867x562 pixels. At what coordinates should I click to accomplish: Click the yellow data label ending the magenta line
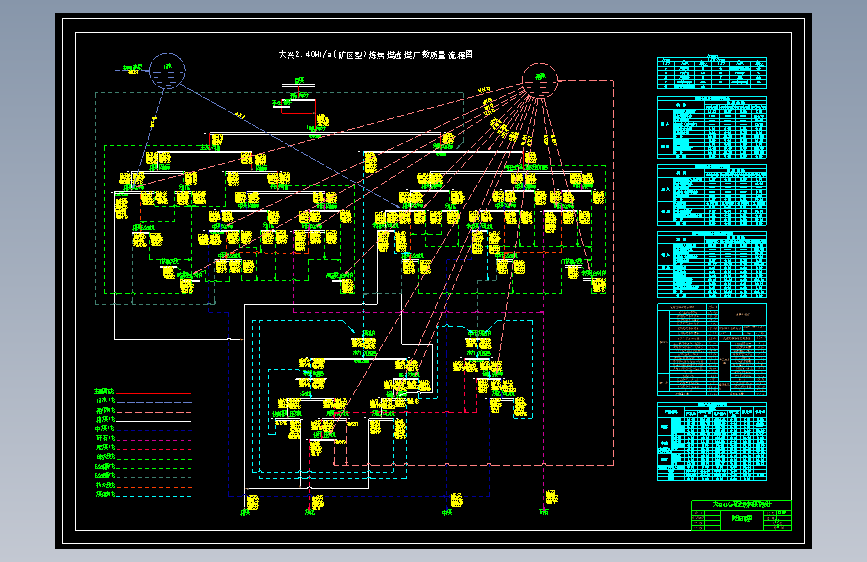(551, 497)
